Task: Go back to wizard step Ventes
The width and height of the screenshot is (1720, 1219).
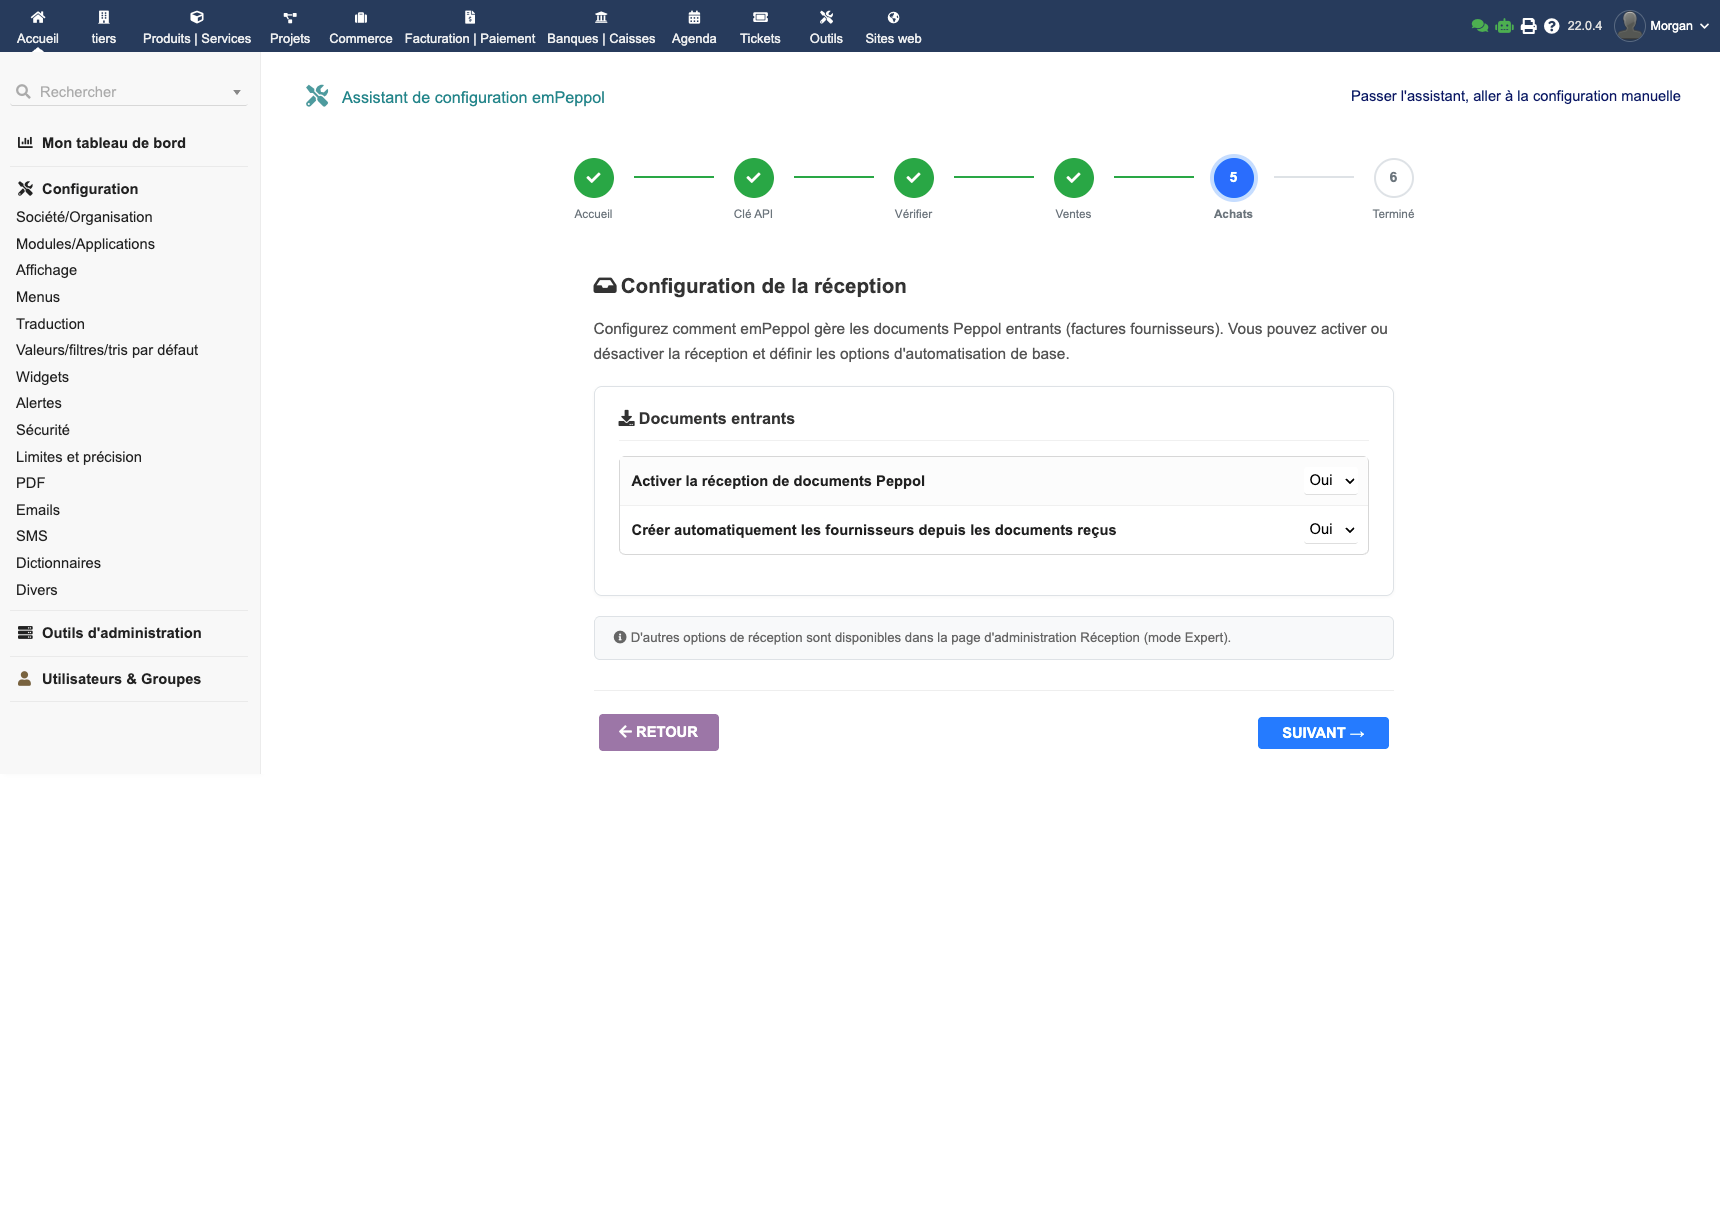Action: tap(1074, 178)
